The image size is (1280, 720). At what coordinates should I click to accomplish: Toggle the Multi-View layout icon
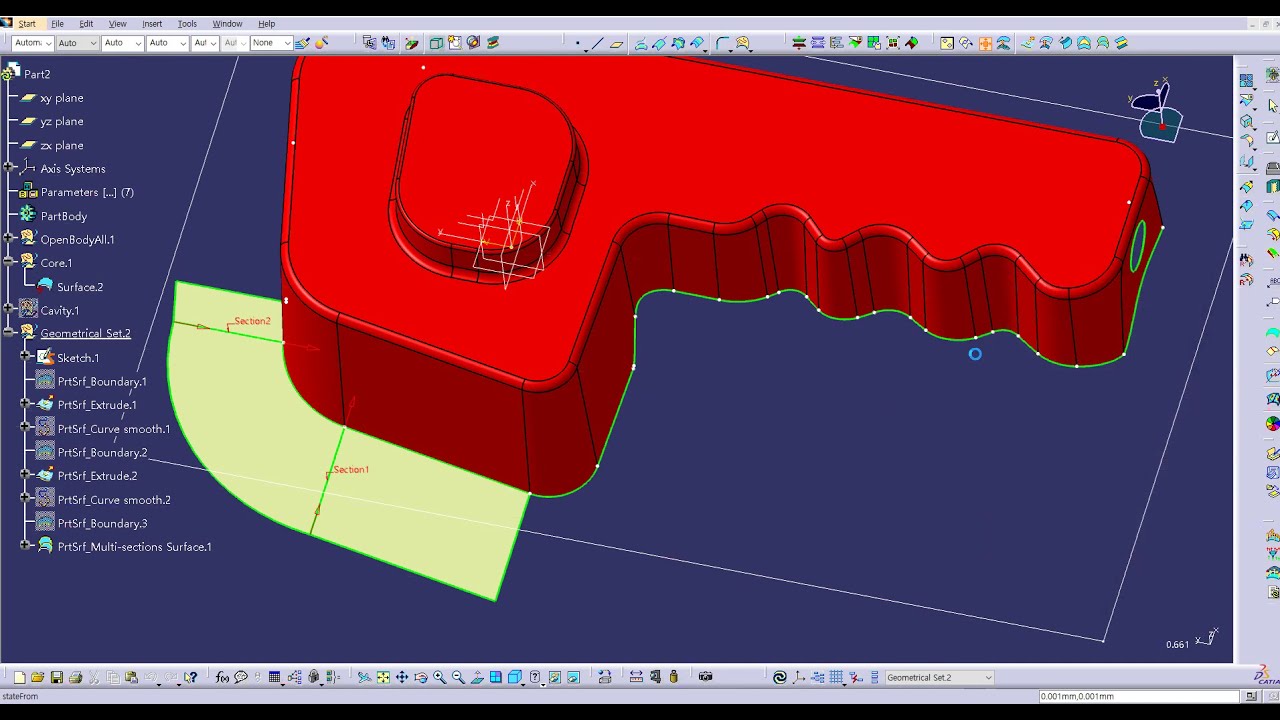click(495, 677)
